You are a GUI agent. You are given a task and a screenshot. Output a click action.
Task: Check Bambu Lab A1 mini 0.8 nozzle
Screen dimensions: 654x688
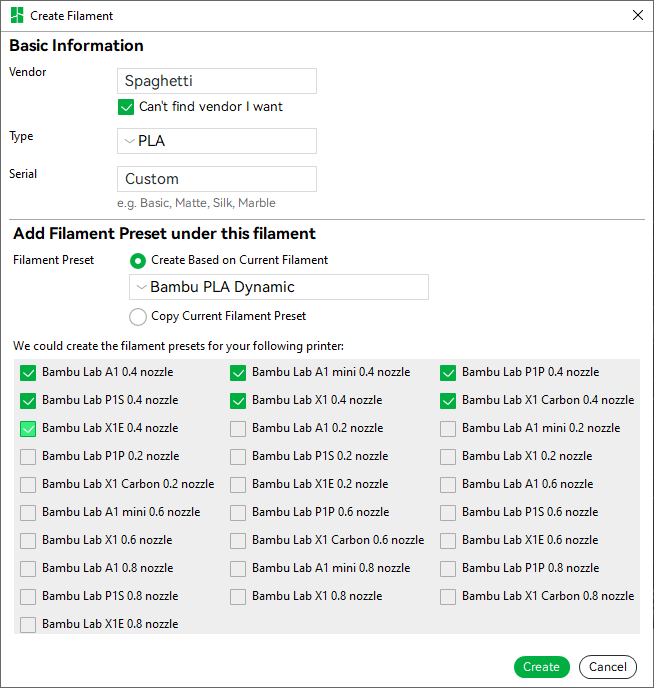(x=238, y=569)
